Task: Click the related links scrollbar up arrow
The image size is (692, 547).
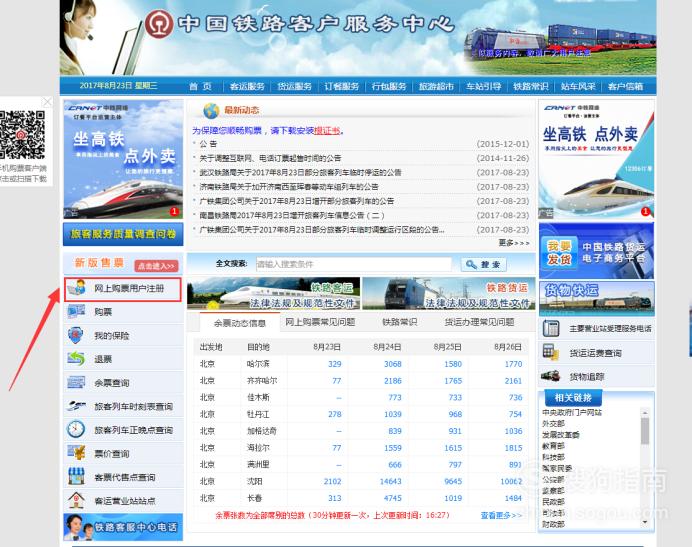Action: 645,413
